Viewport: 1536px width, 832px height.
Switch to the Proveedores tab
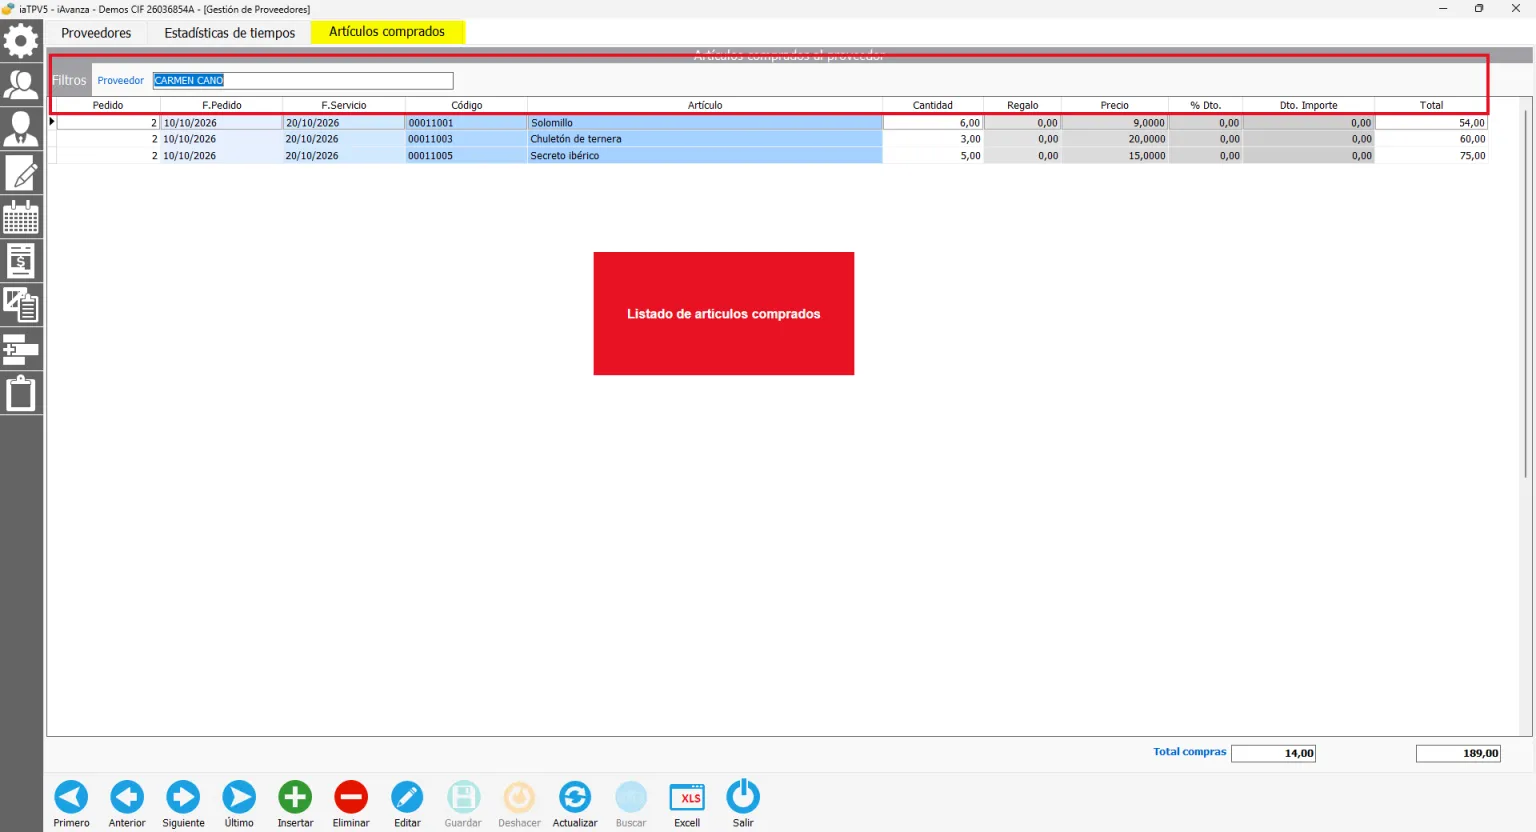[x=96, y=33]
